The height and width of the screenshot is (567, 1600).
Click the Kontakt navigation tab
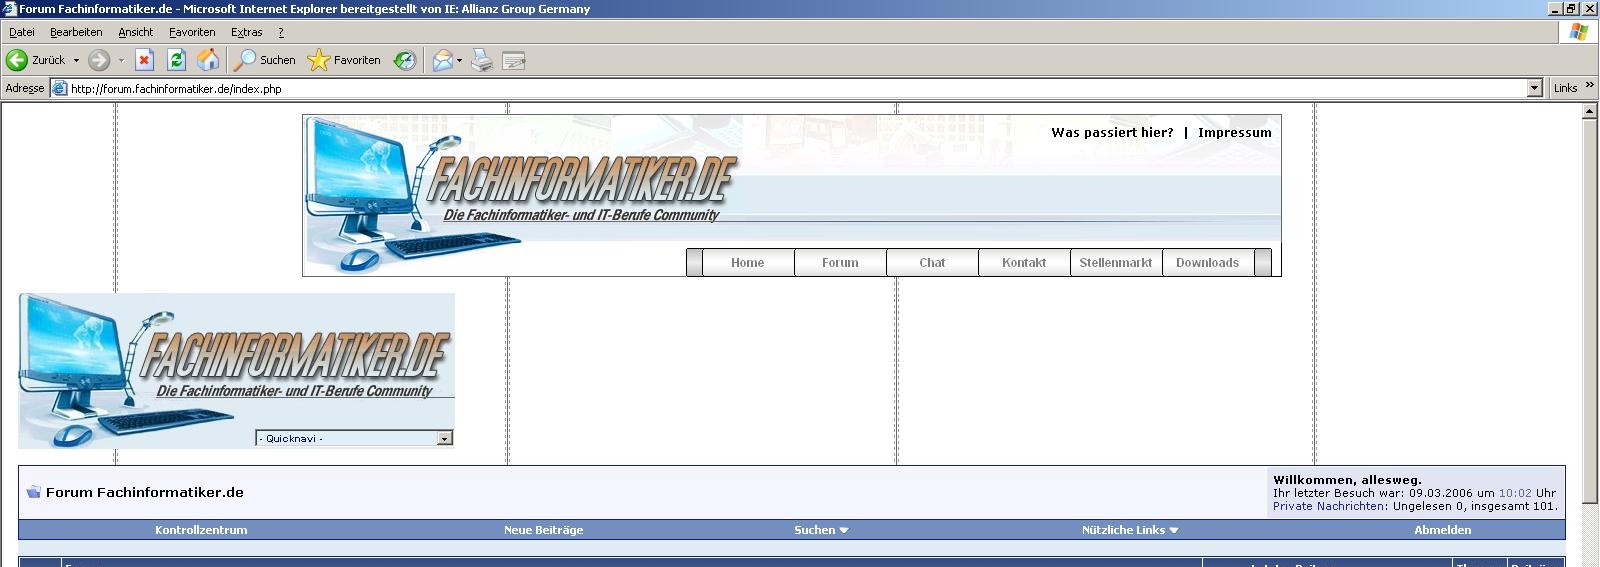(x=1024, y=262)
